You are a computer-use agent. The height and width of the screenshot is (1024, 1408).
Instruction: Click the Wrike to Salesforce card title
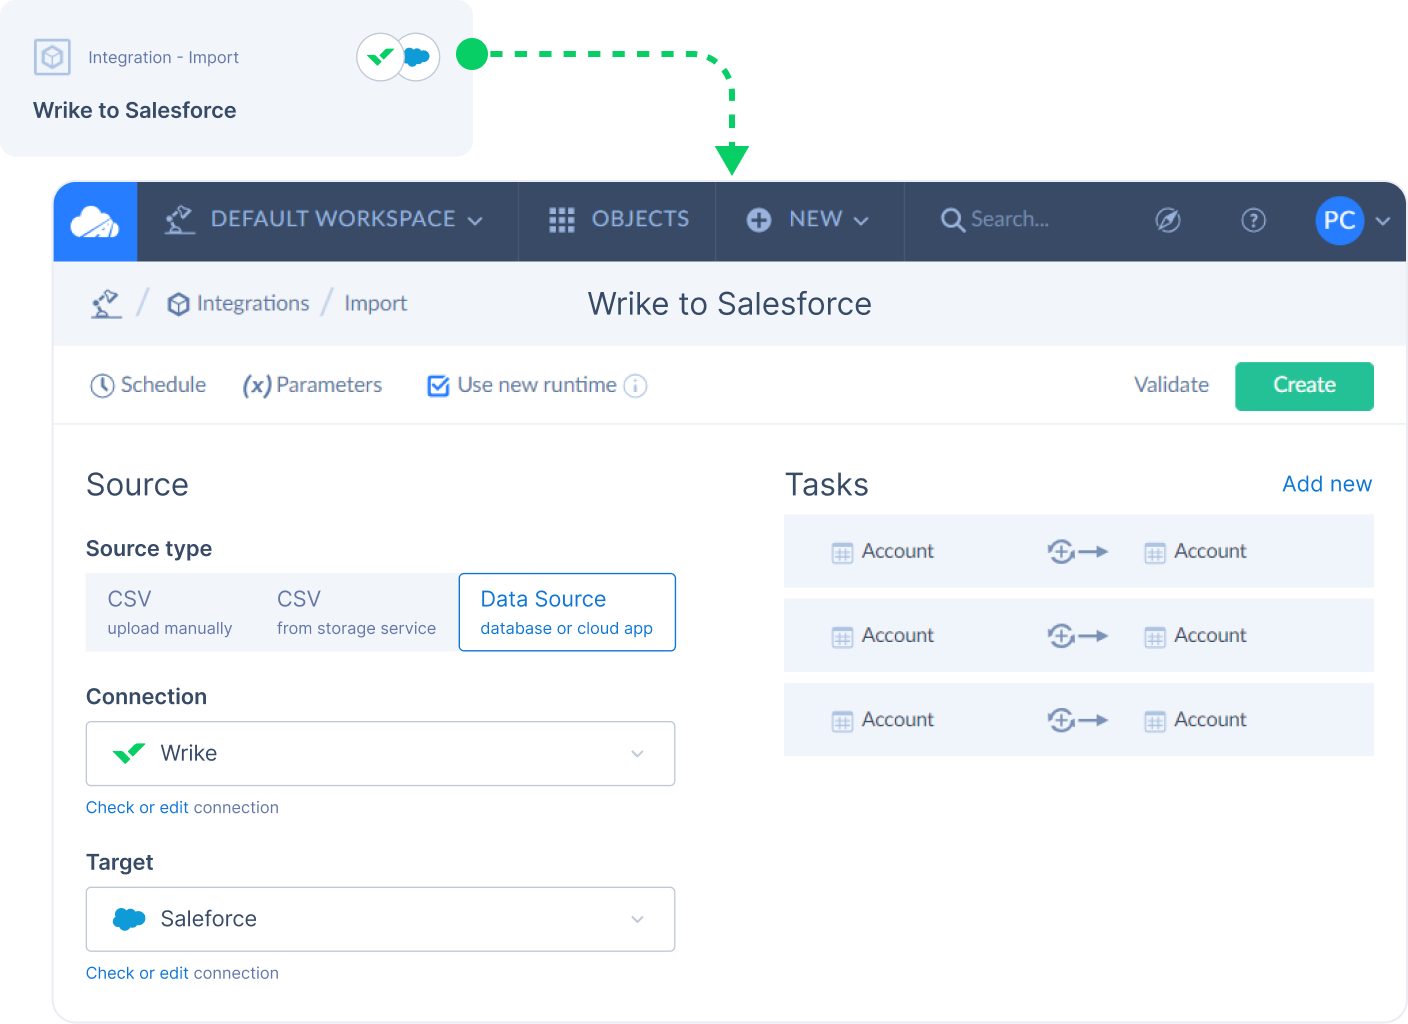click(x=135, y=111)
